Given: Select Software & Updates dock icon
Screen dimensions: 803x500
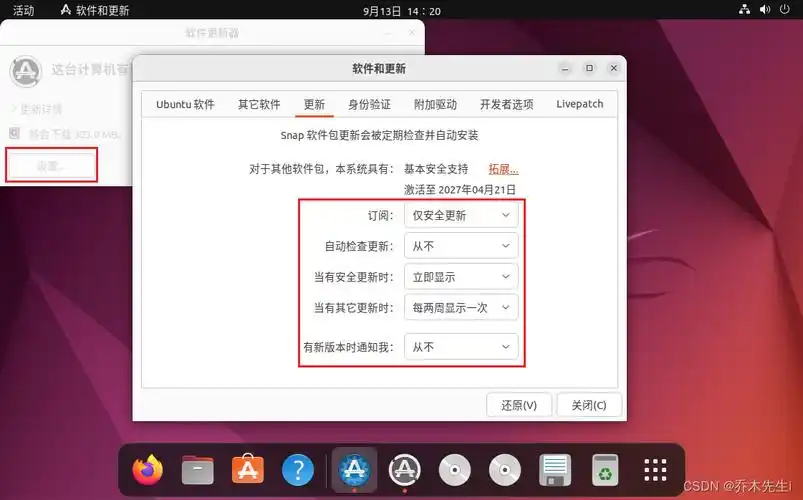Looking at the screenshot, I should (354, 469).
